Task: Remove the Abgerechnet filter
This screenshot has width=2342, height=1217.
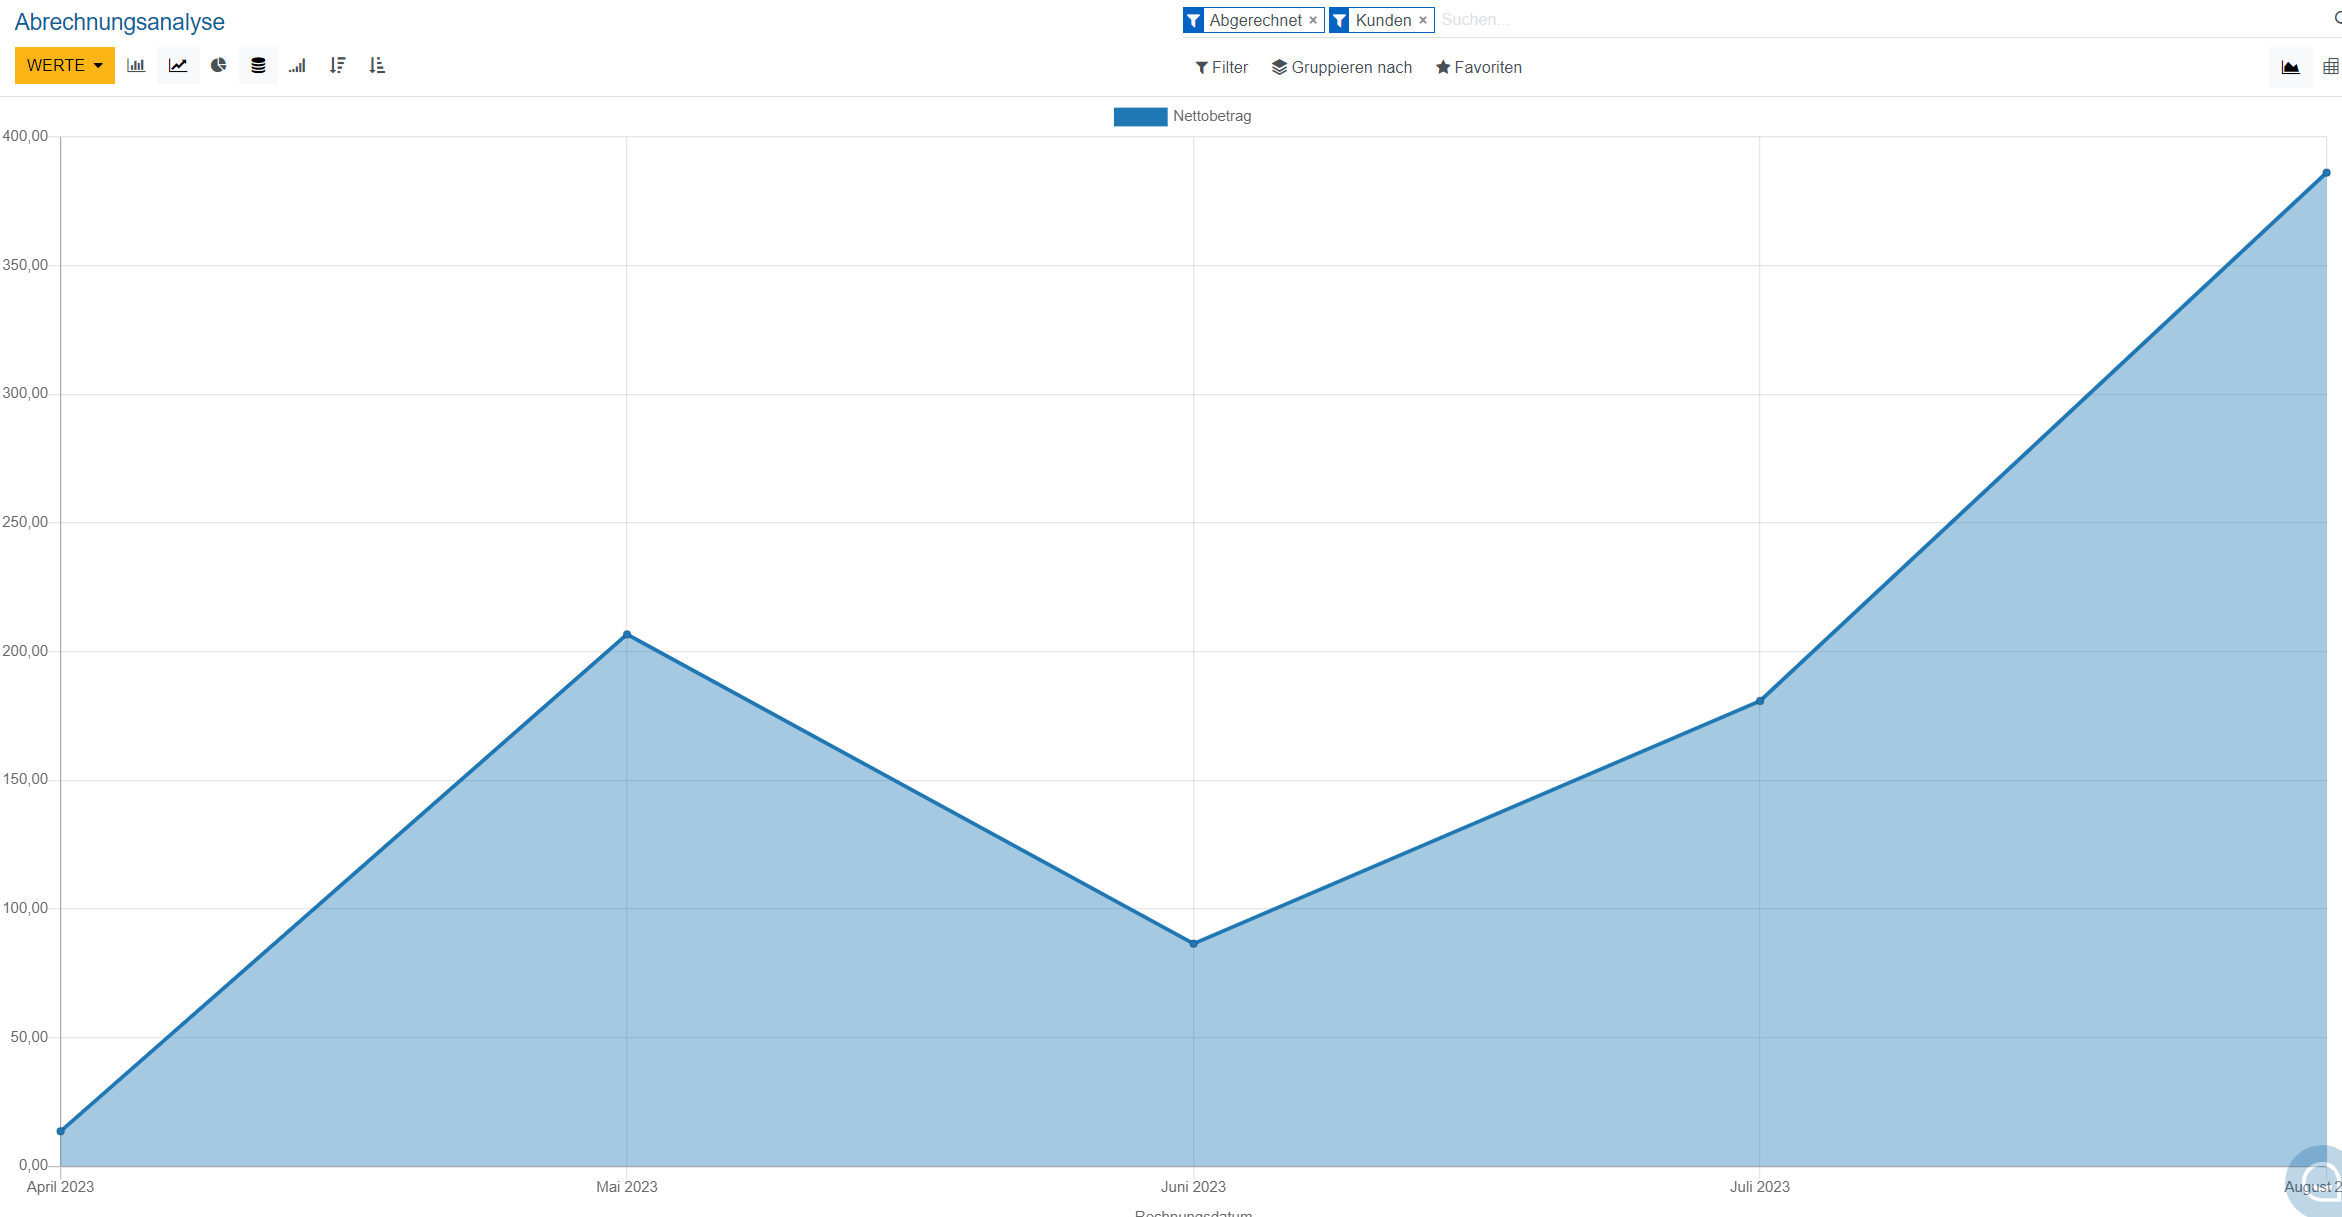Action: coord(1313,20)
